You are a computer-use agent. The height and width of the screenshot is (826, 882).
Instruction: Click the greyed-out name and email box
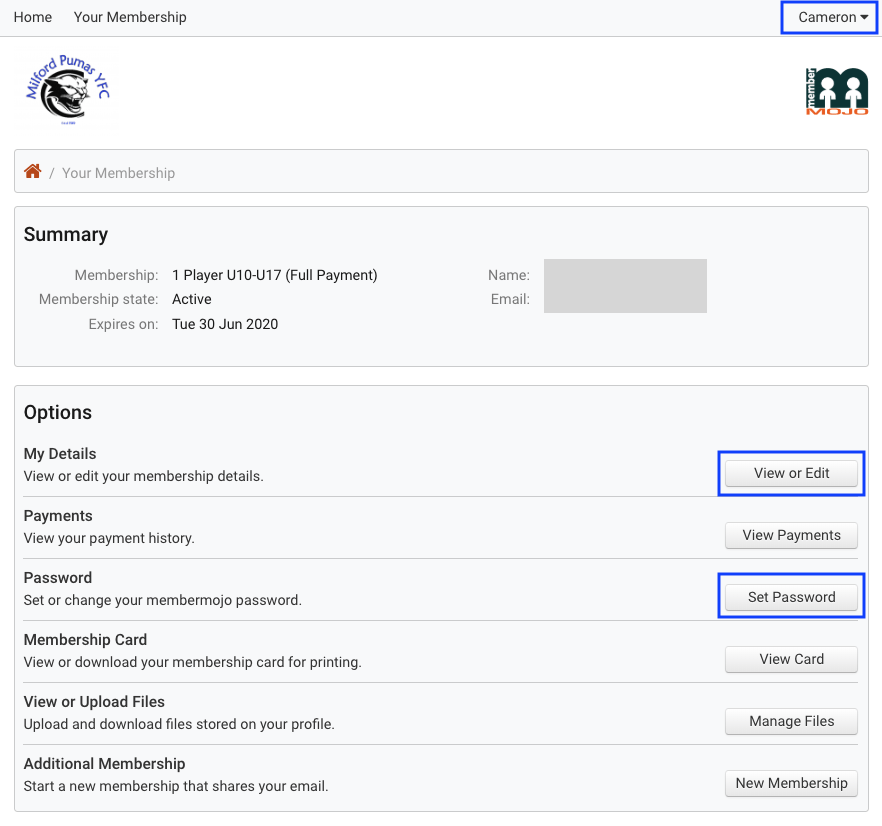pos(625,286)
